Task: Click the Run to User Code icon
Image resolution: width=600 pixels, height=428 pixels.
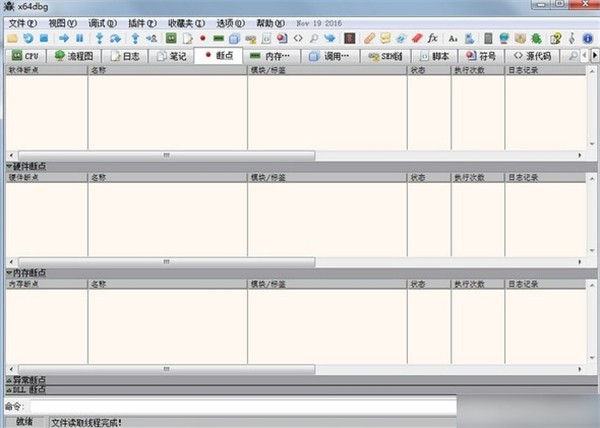Action: pyautogui.click(x=152, y=38)
